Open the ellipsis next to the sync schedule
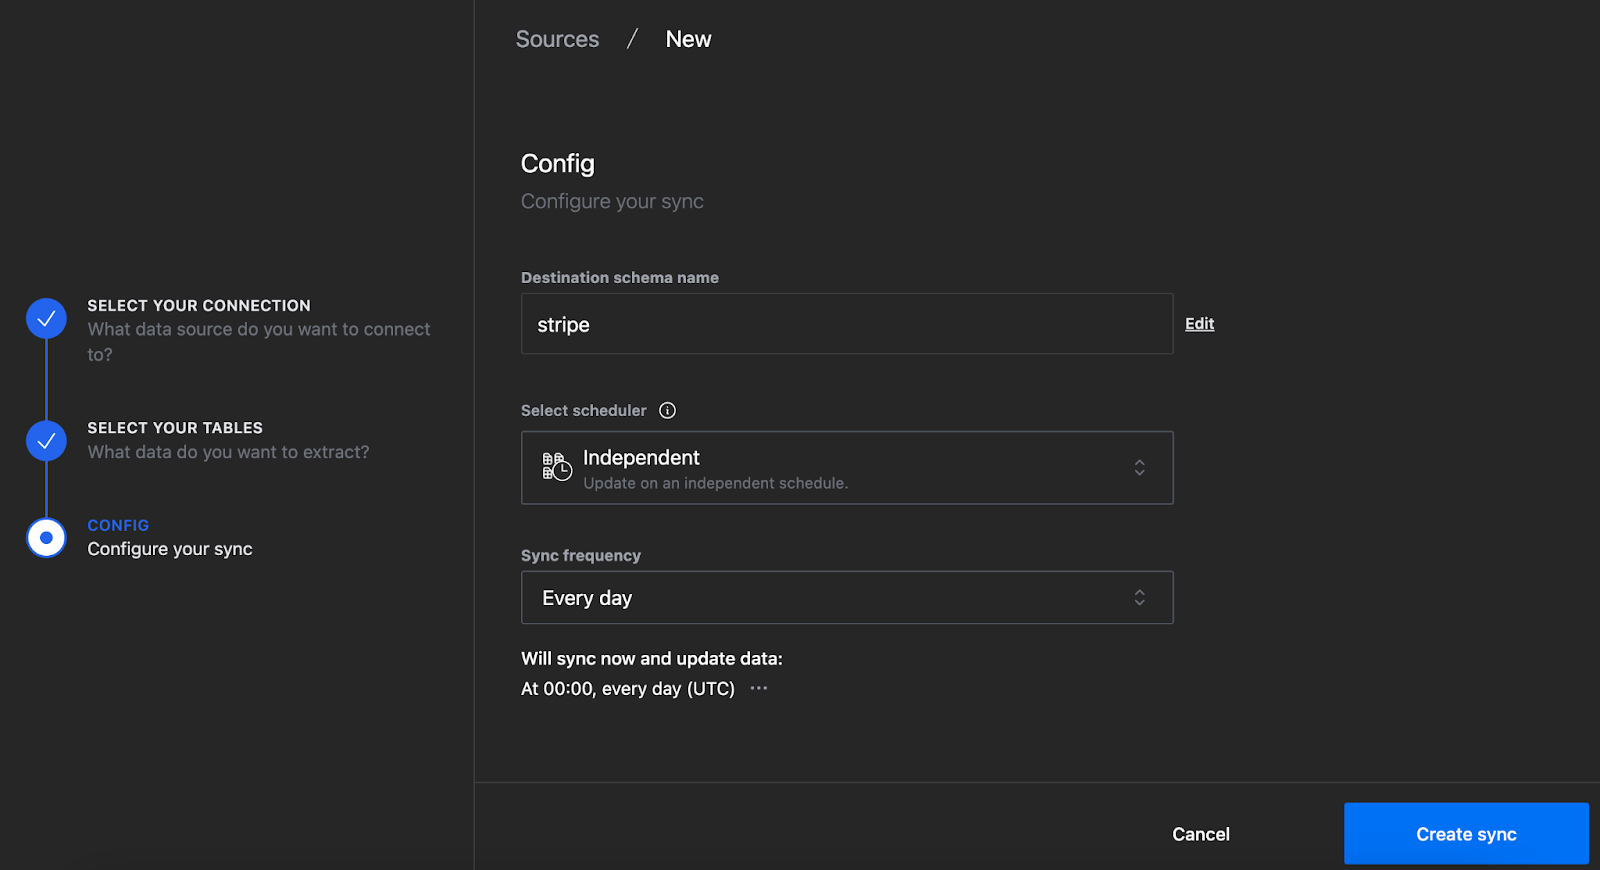 pos(759,688)
